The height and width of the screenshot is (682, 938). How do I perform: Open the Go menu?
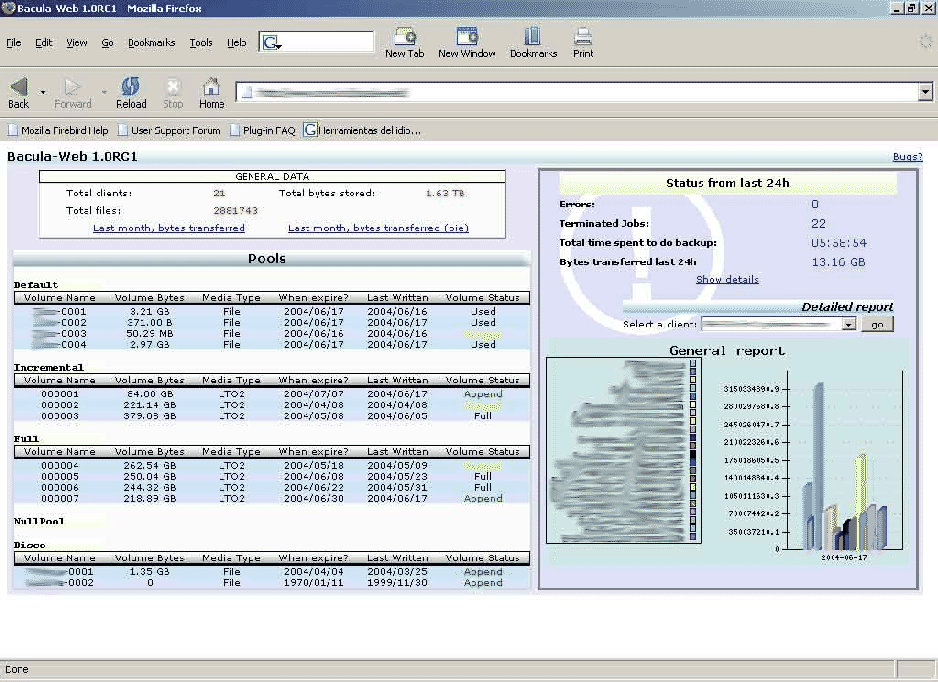(107, 42)
